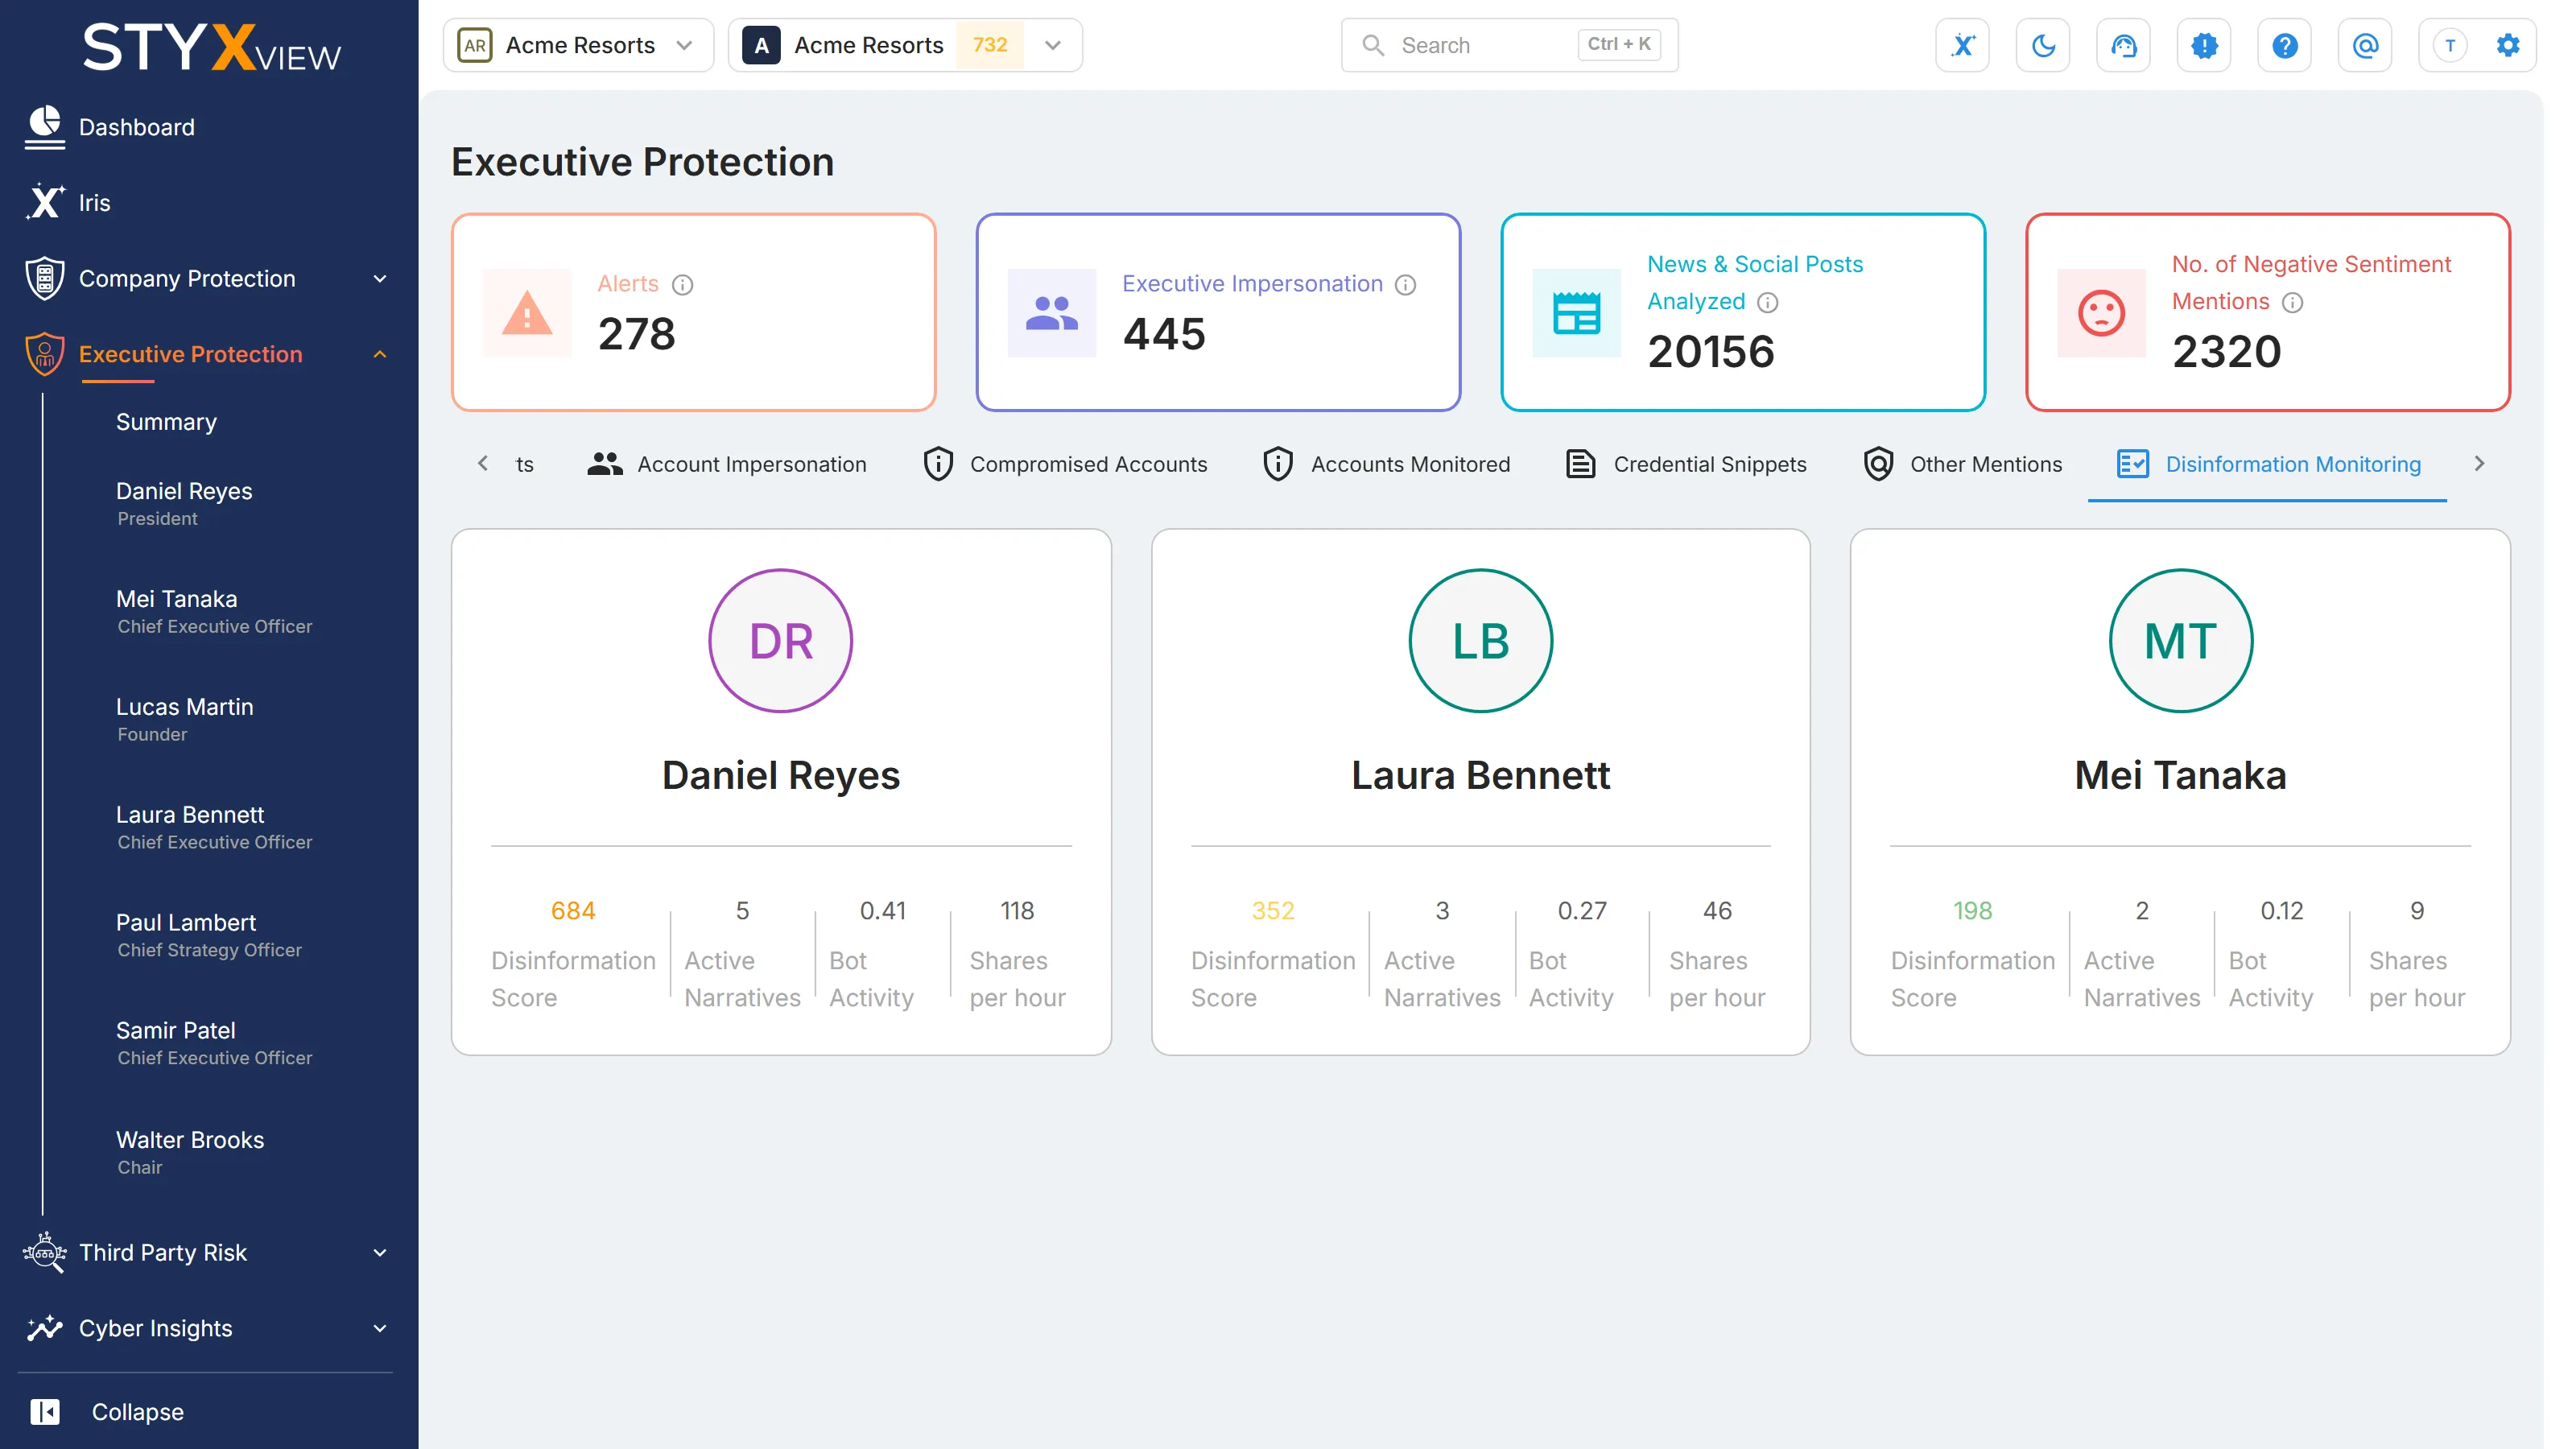
Task: Click info icon beside News & Social Posts Analyzed
Action: [x=1767, y=302]
